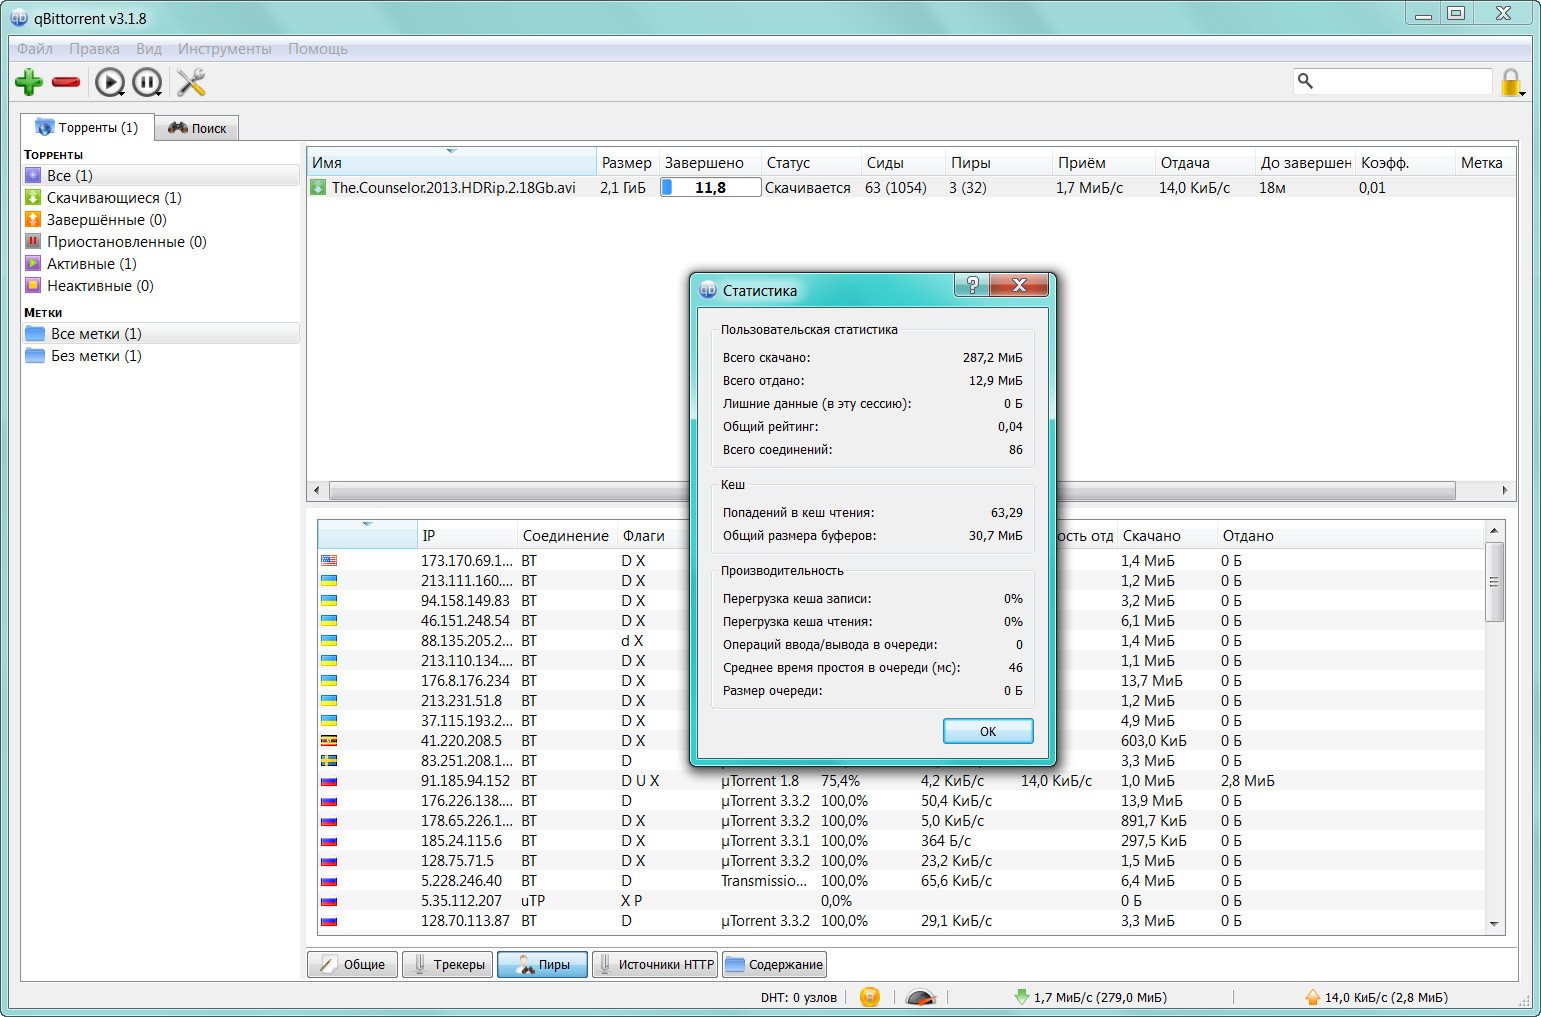Image resolution: width=1541 pixels, height=1017 pixels.
Task: Sort torrents by the Размер column header
Action: pyautogui.click(x=627, y=162)
